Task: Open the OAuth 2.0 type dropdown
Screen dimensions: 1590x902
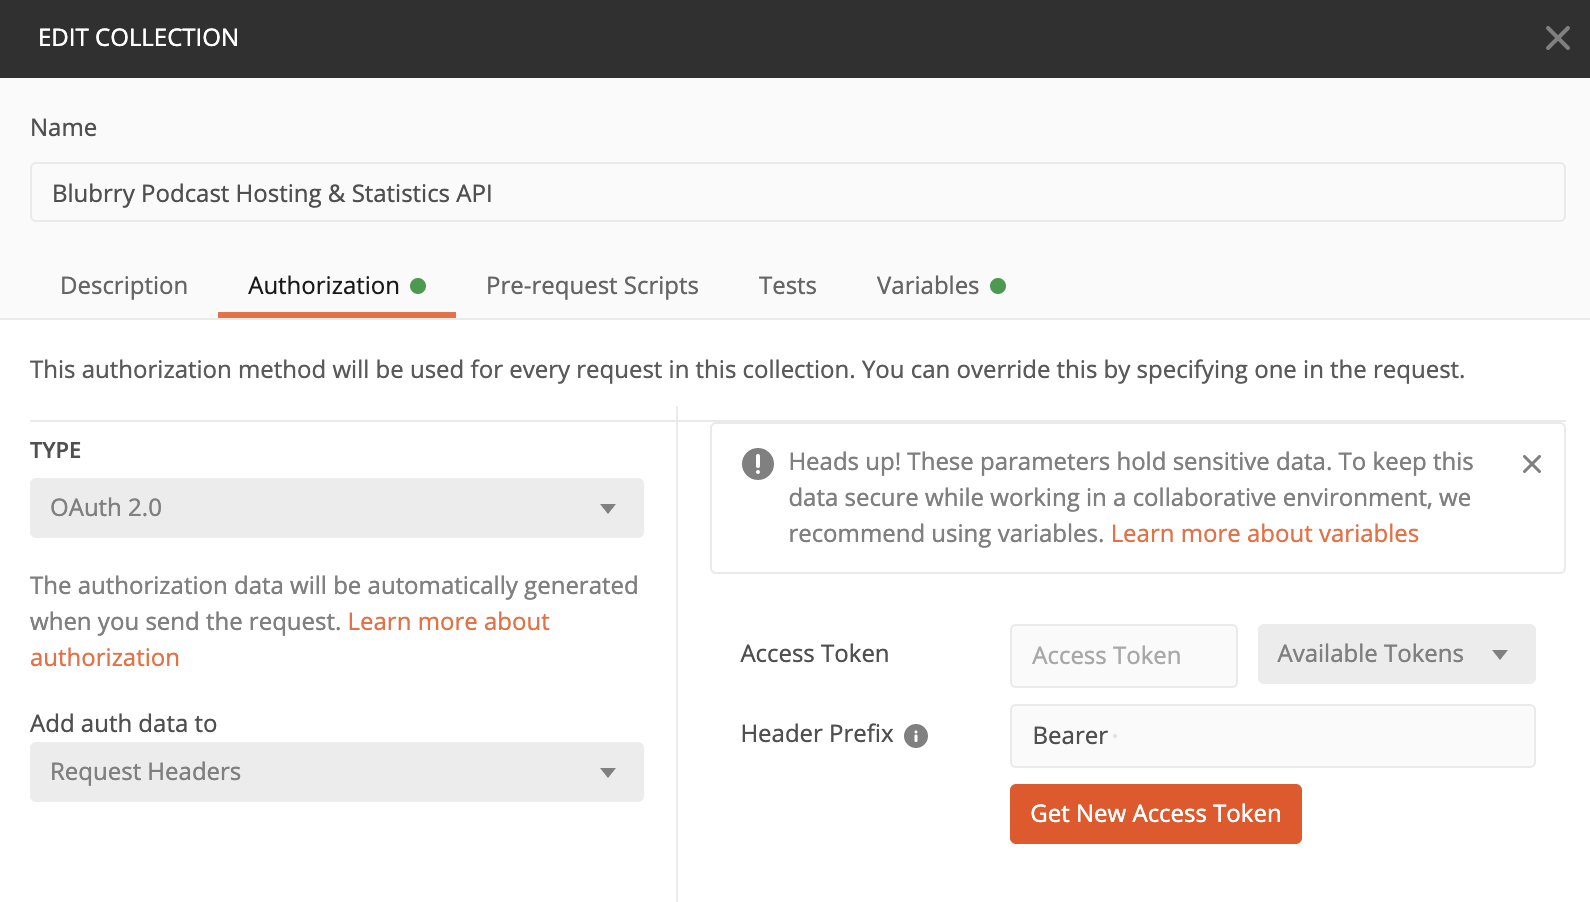Action: [x=337, y=508]
